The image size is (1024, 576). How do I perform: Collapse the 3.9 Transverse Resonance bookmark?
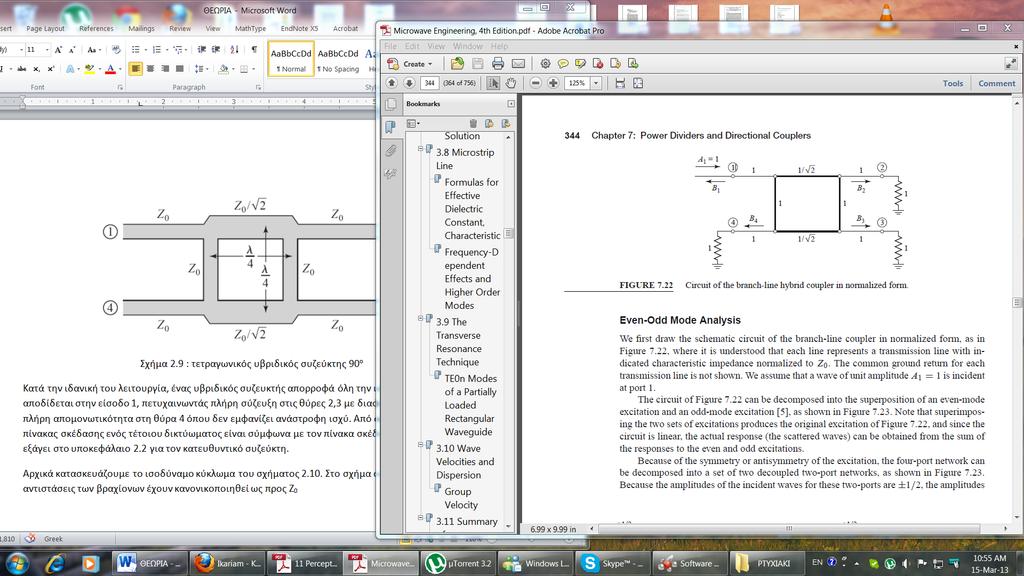[x=421, y=318]
